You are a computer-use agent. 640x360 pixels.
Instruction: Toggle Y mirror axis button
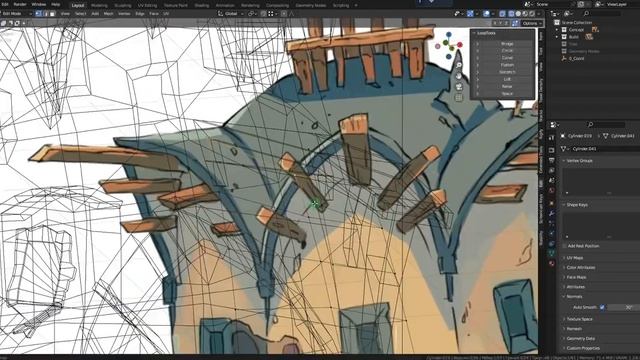pos(500,23)
